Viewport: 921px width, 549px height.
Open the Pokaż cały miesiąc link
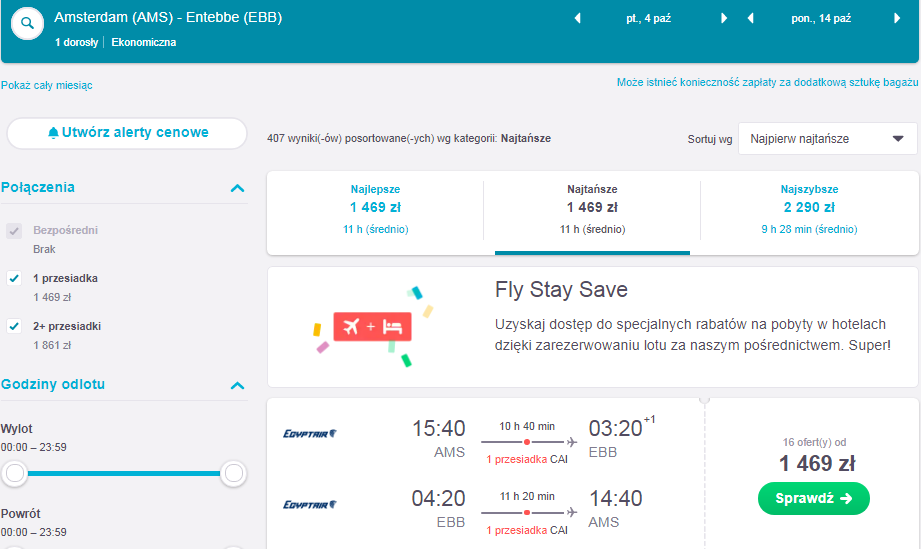point(46,85)
